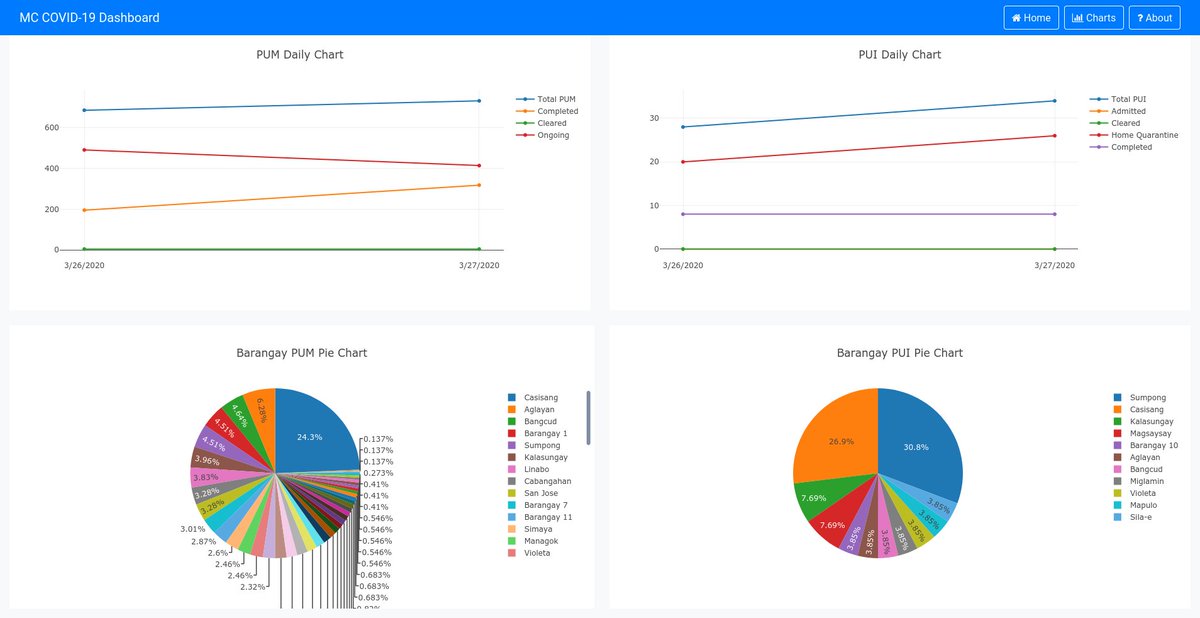Screen dimensions: 1200x618
Task: Click the 3/26/2020 axis label in PUM chart
Action: [x=85, y=265]
